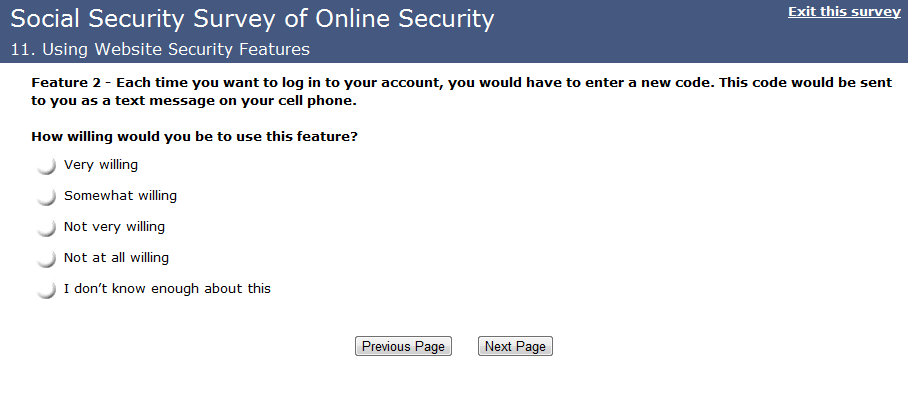Click the Next Page button
The image size is (908, 395).
coord(515,346)
